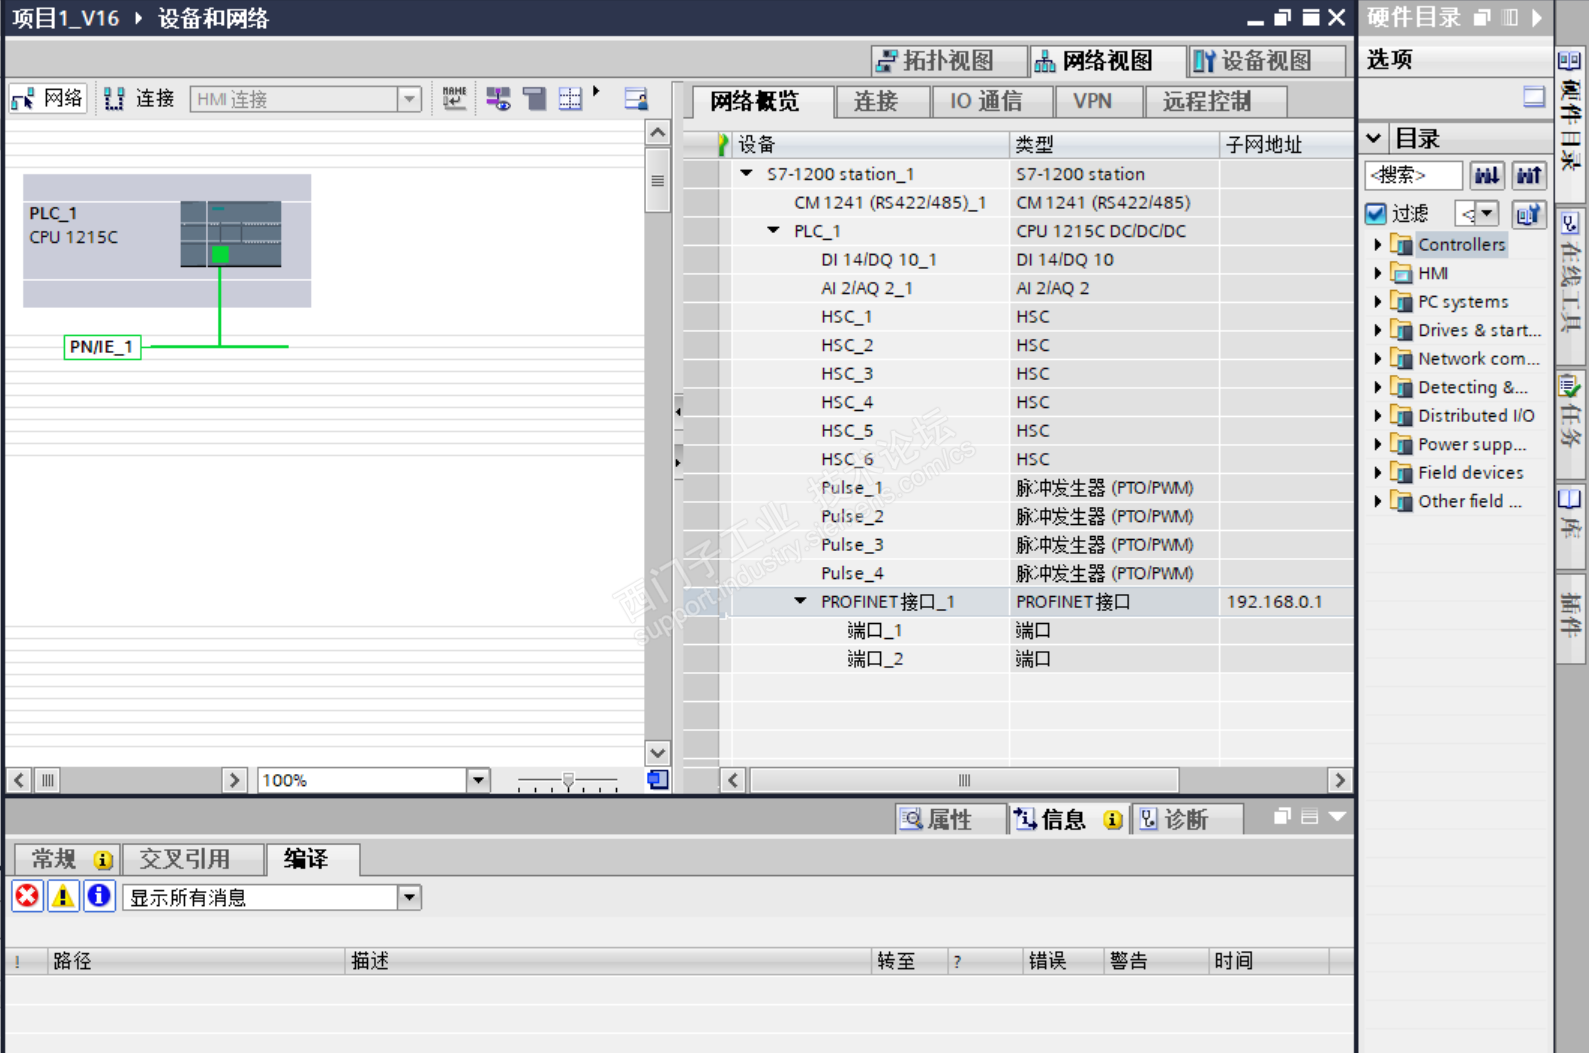
Task: Click the dark page-layout toolbar icon
Action: [534, 98]
